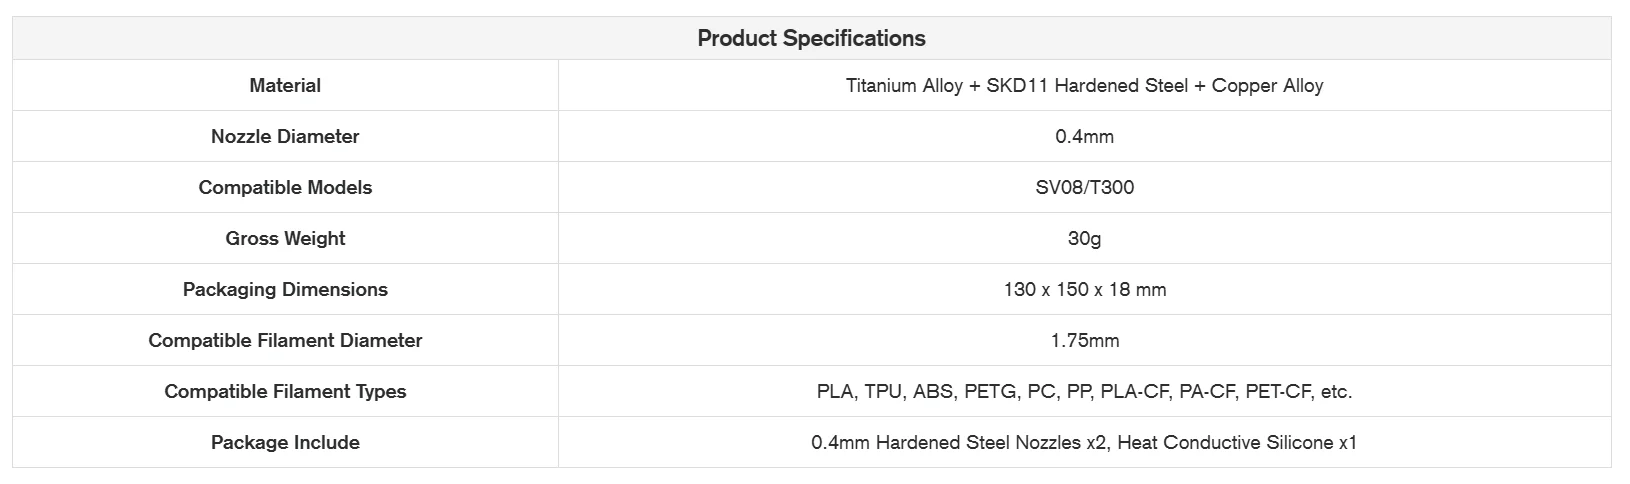Select the 30g gross weight value
The width and height of the screenshot is (1630, 484).
tap(1084, 239)
